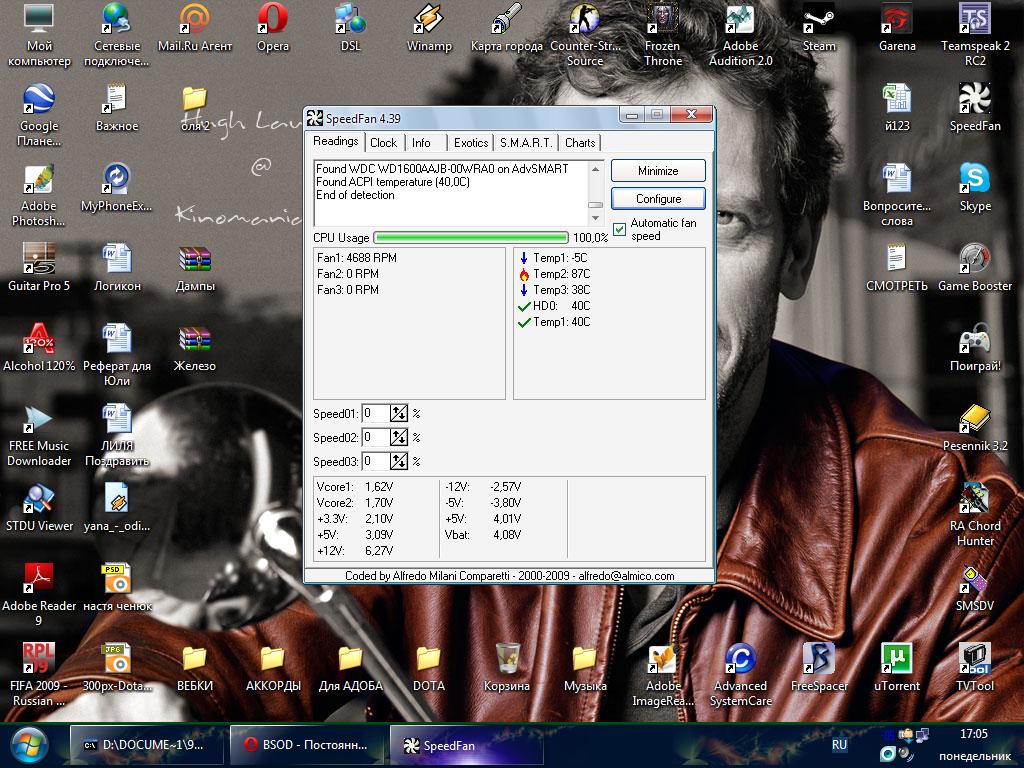1024x768 pixels.
Task: Click the CPU Usage progress bar
Action: [470, 238]
